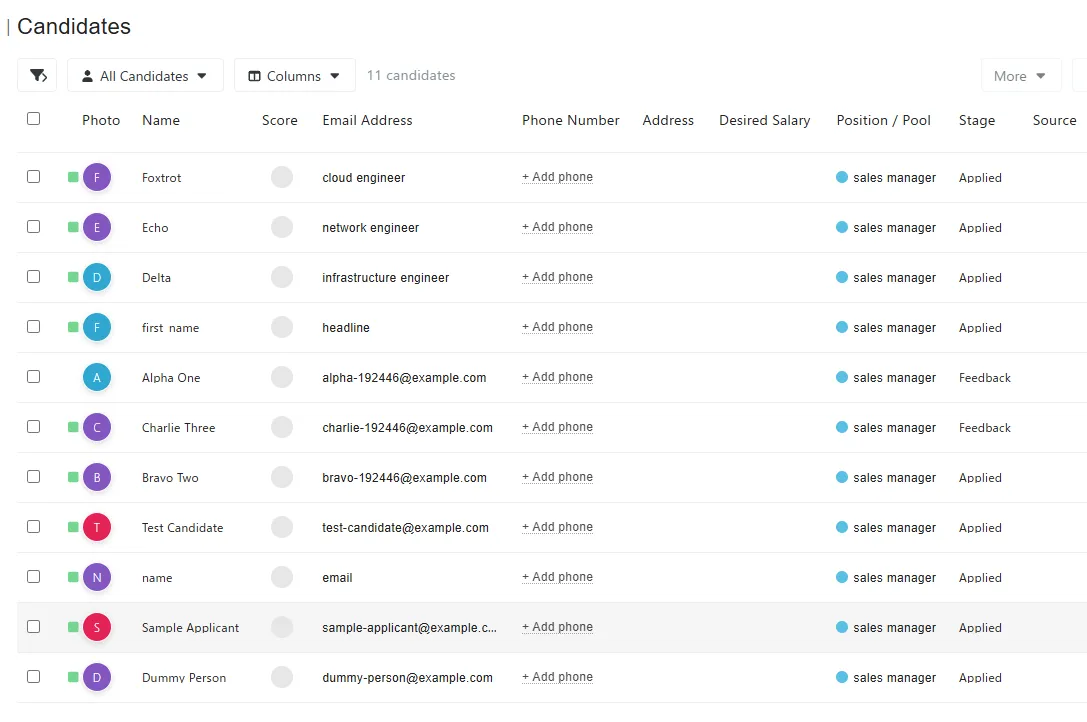Open Charlie Three's purple C avatar
Viewport: 1087px width, 722px height.
(97, 427)
